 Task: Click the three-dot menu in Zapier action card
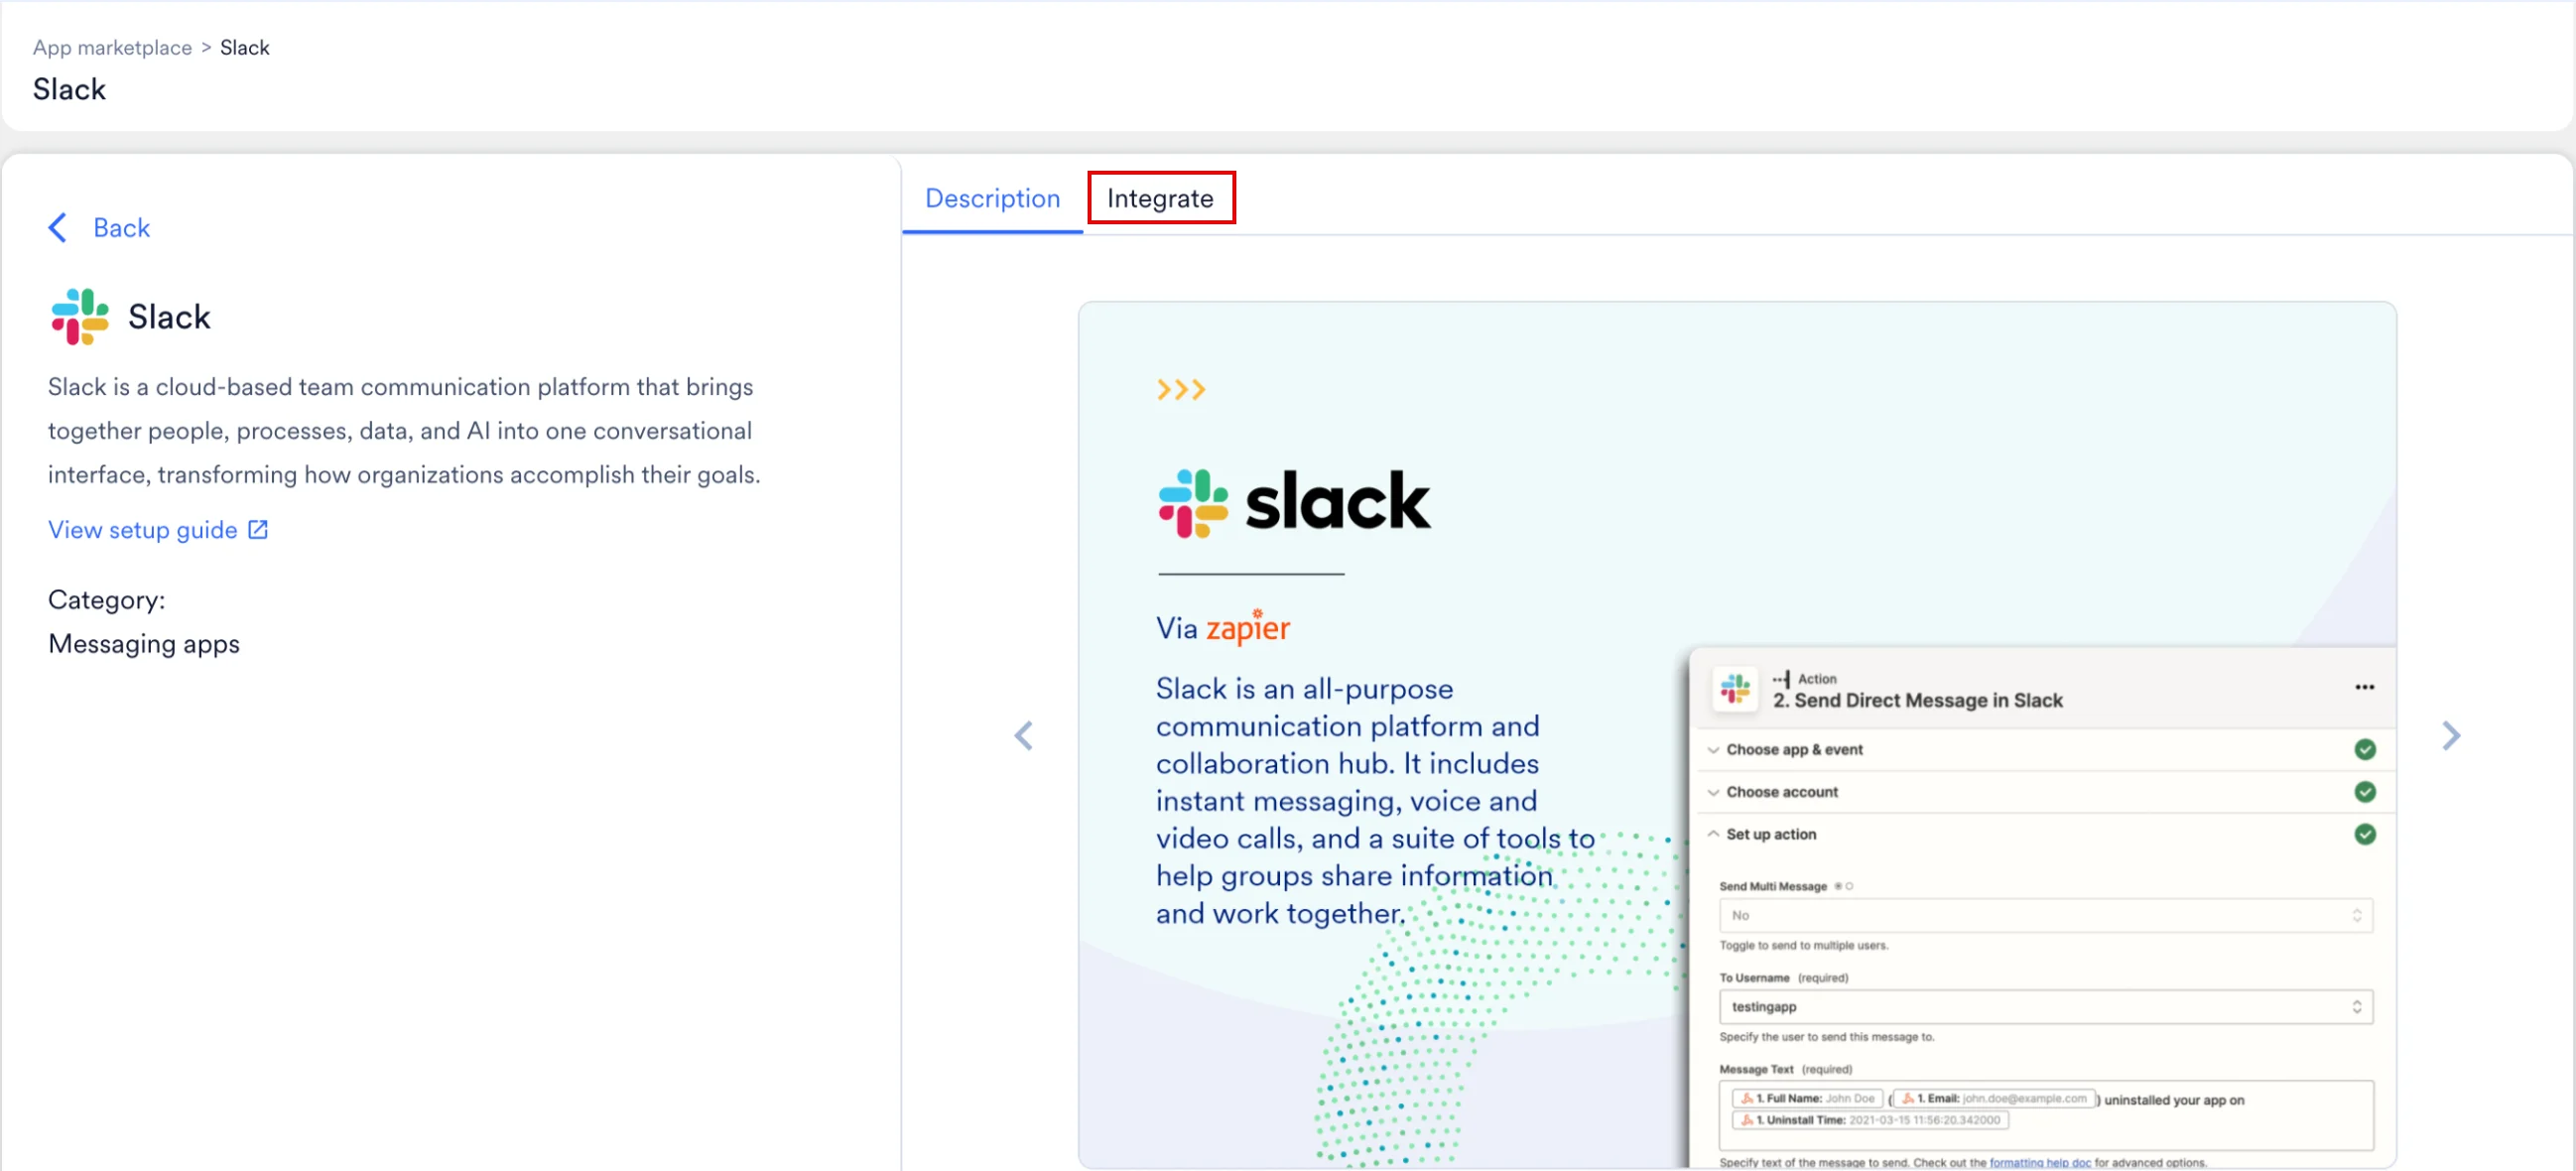coord(2364,687)
